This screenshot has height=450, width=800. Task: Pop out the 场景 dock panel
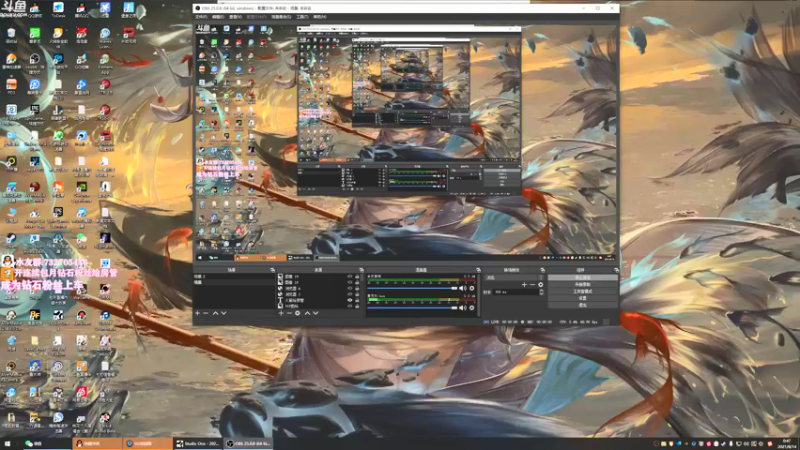272,270
